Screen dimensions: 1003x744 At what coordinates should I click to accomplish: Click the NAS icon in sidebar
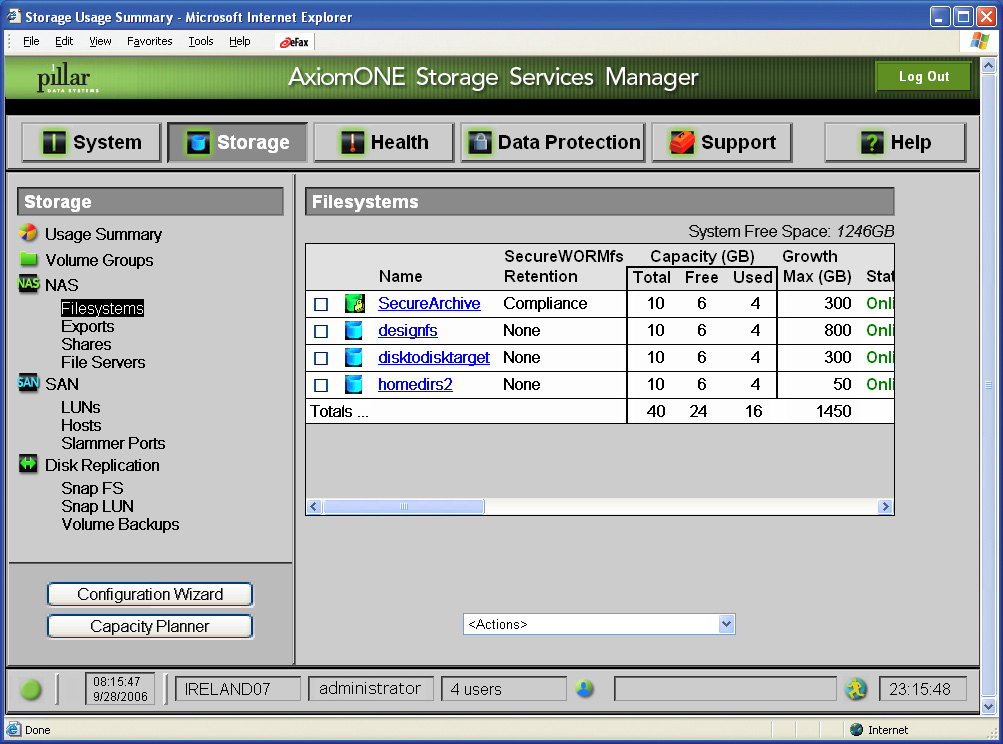(28, 283)
